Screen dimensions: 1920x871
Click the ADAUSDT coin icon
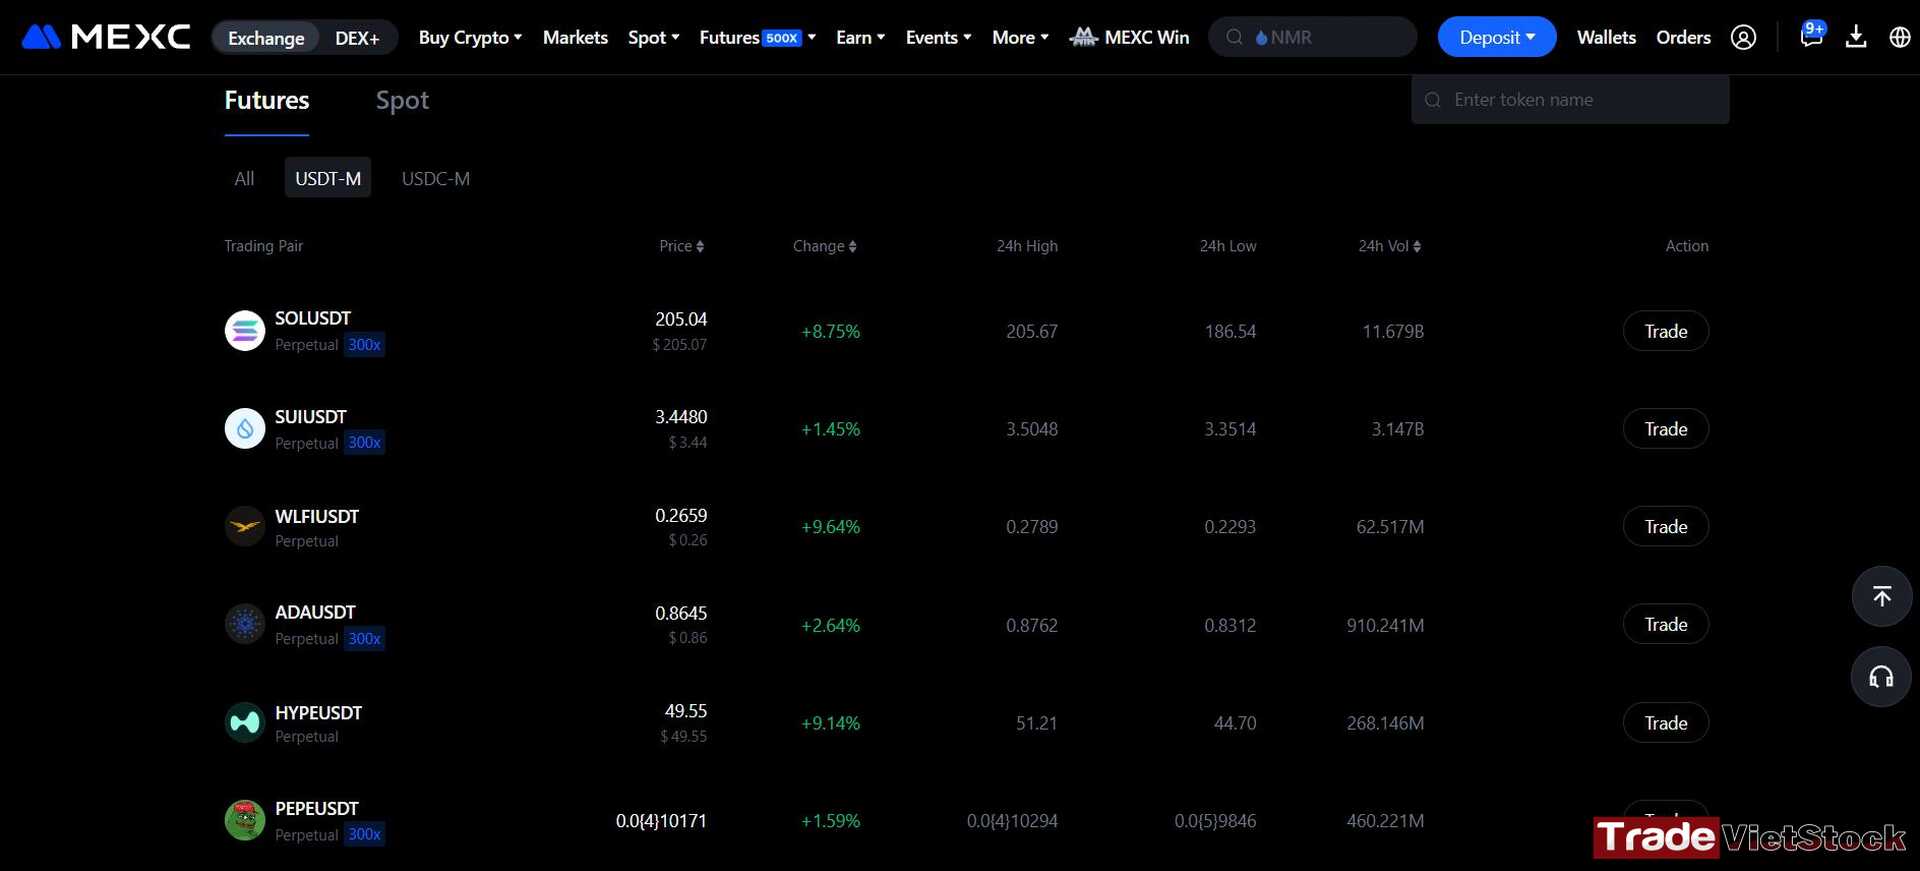[x=245, y=624]
